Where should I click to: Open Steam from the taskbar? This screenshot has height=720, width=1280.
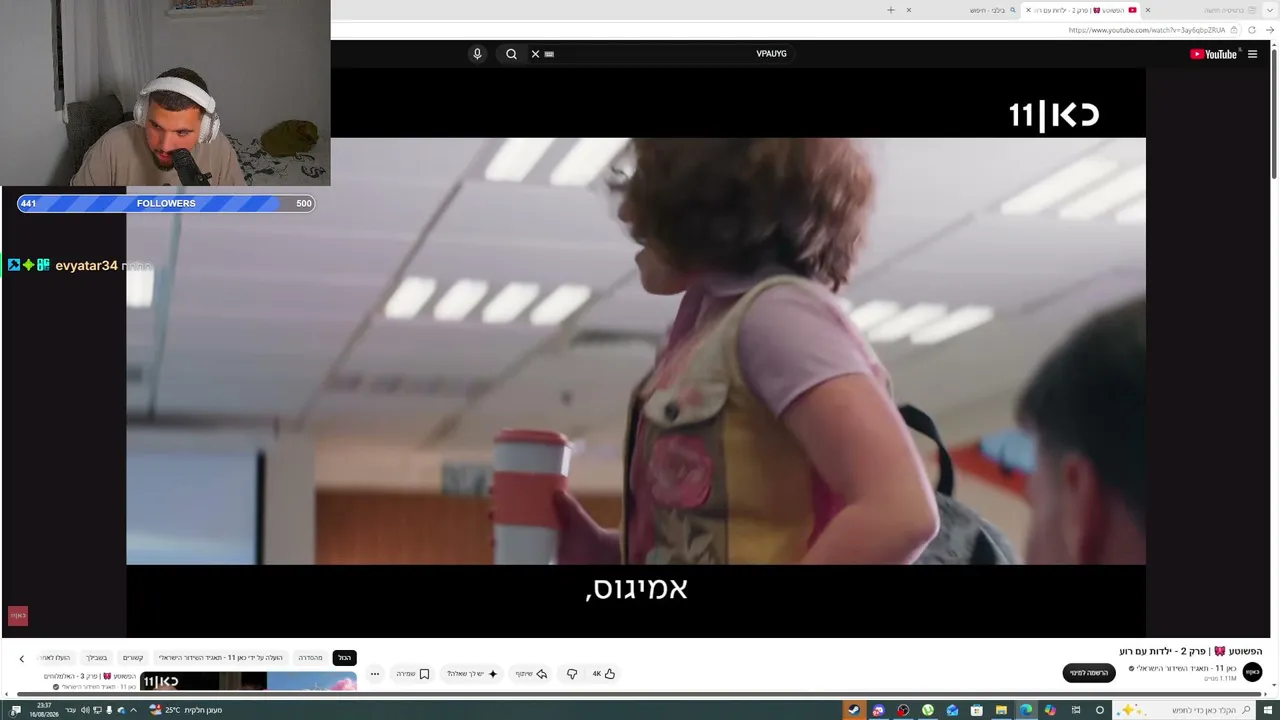click(x=853, y=710)
